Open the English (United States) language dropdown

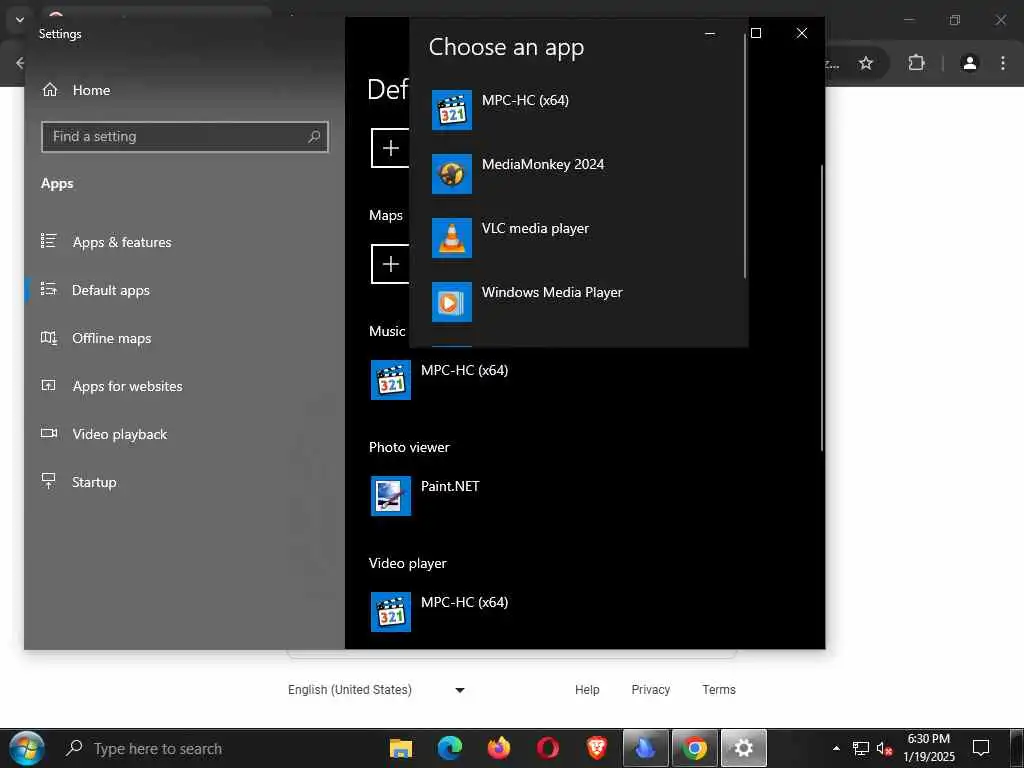[x=376, y=690]
